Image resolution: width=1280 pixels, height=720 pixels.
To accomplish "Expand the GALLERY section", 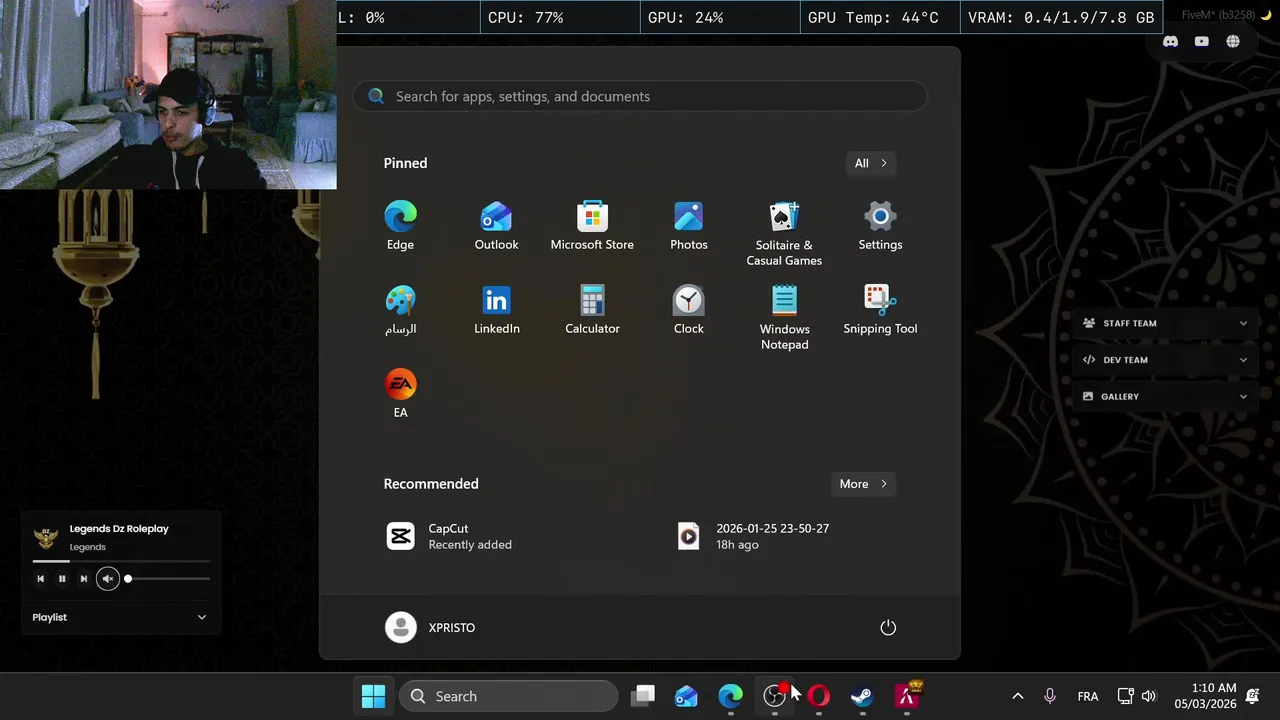I will point(1165,396).
